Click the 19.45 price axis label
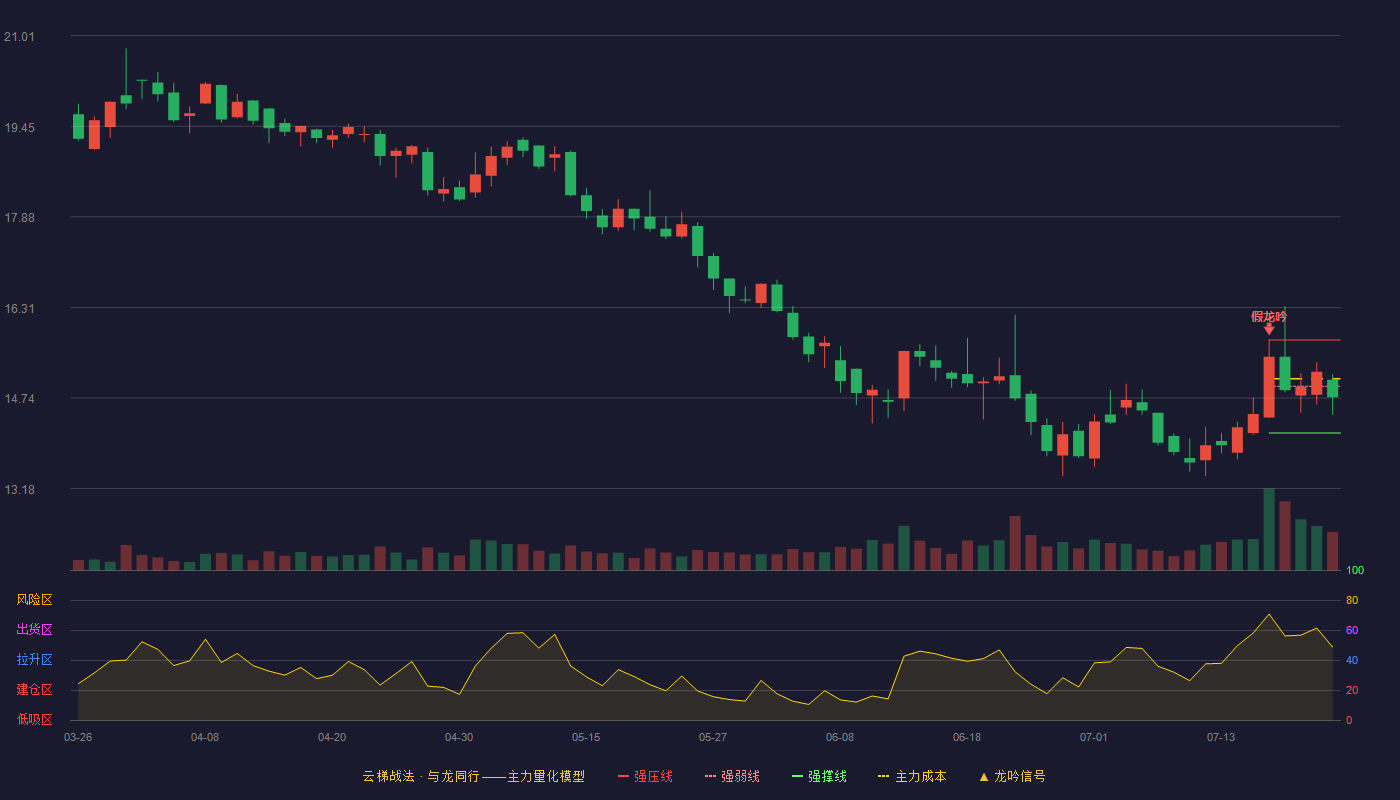The width and height of the screenshot is (1400, 800). coord(19,128)
